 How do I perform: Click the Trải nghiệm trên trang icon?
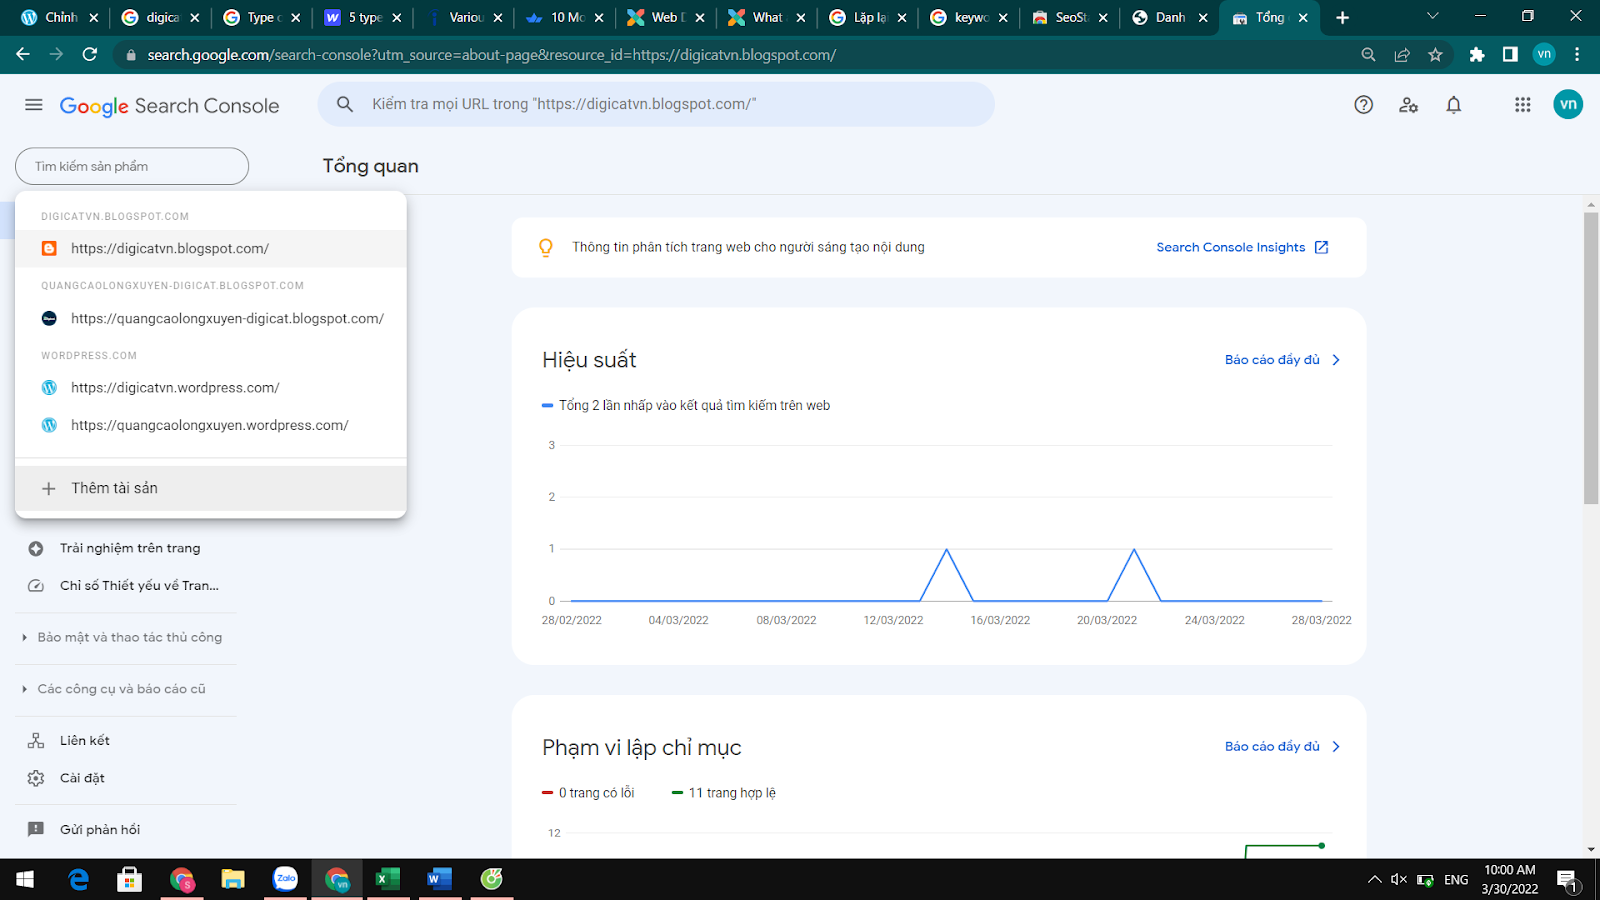(36, 548)
